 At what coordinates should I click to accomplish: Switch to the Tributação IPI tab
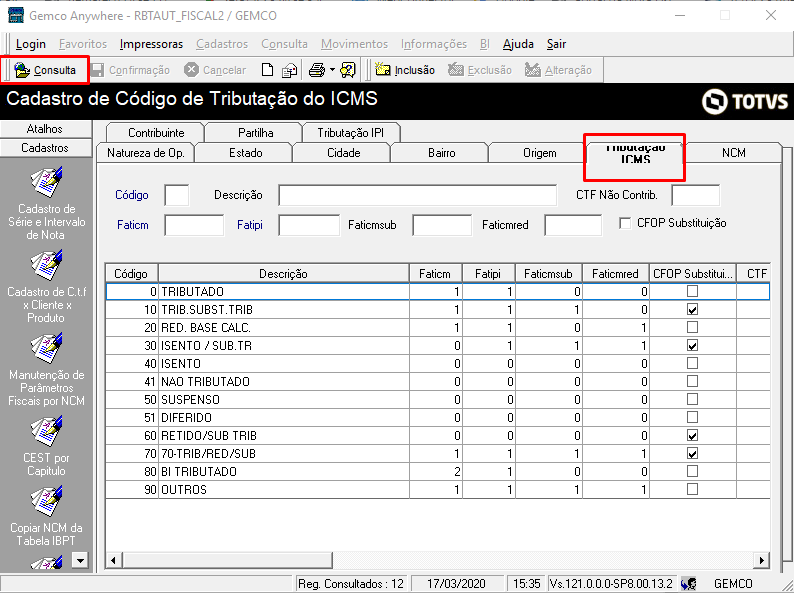tap(350, 133)
